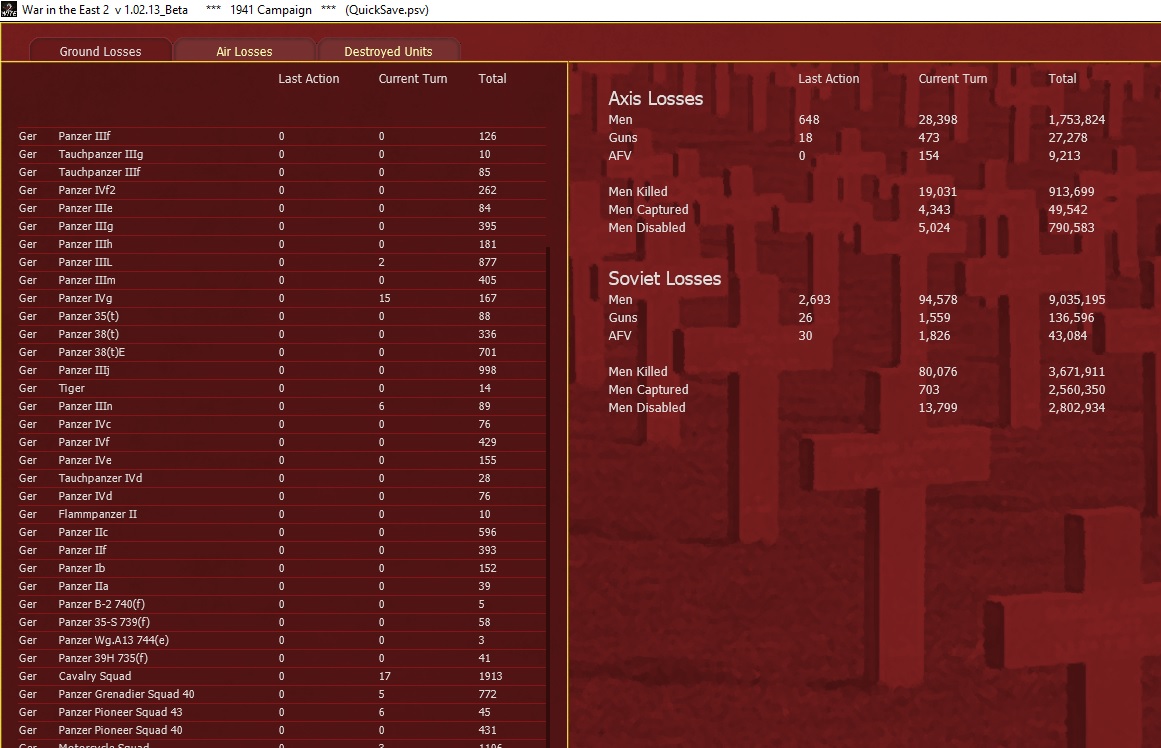Screen dimensions: 1161x748
Task: Select the Panzer Ib row
Action: 282,568
